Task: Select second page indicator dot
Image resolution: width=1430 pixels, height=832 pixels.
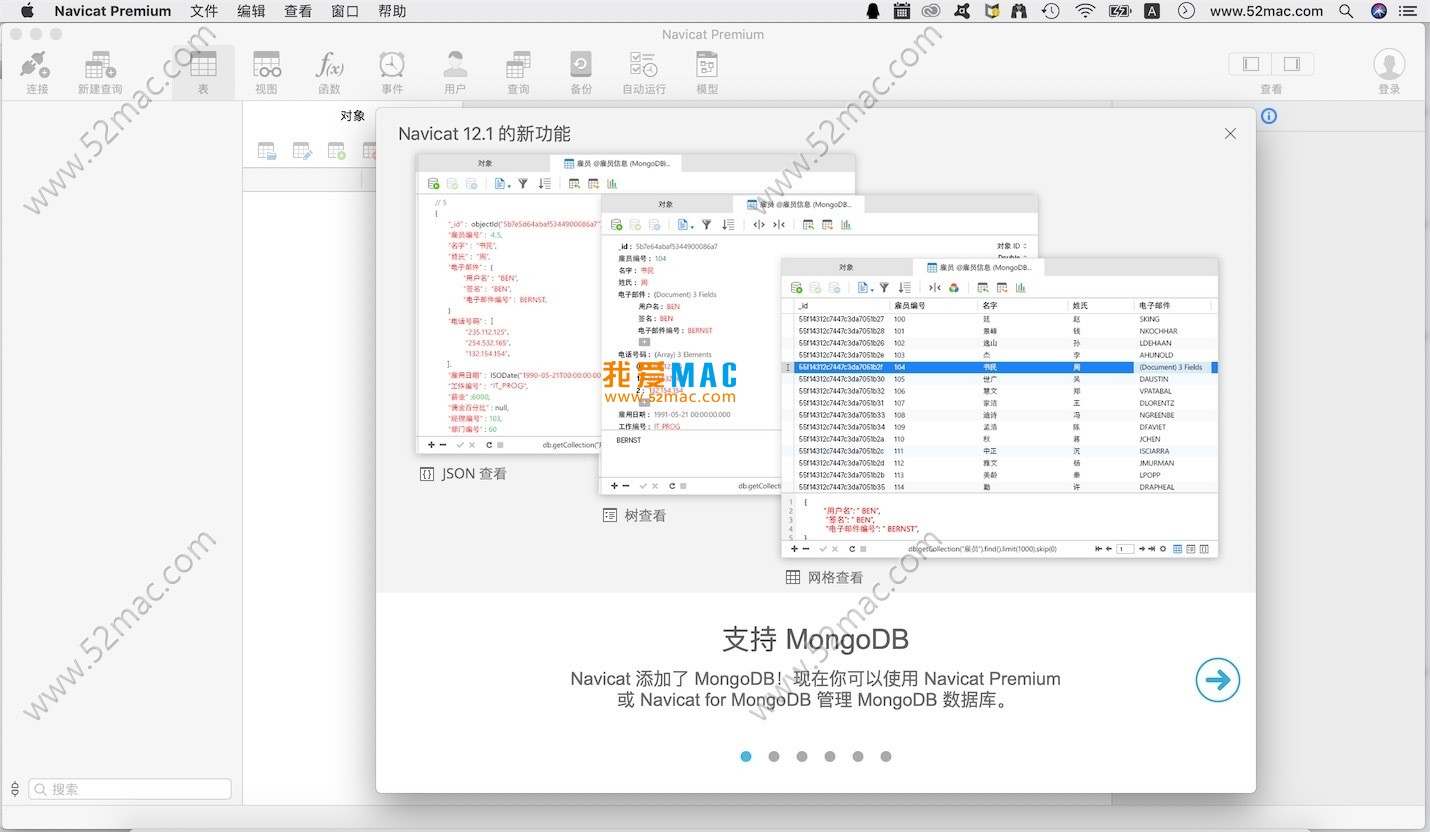Action: pyautogui.click(x=774, y=757)
